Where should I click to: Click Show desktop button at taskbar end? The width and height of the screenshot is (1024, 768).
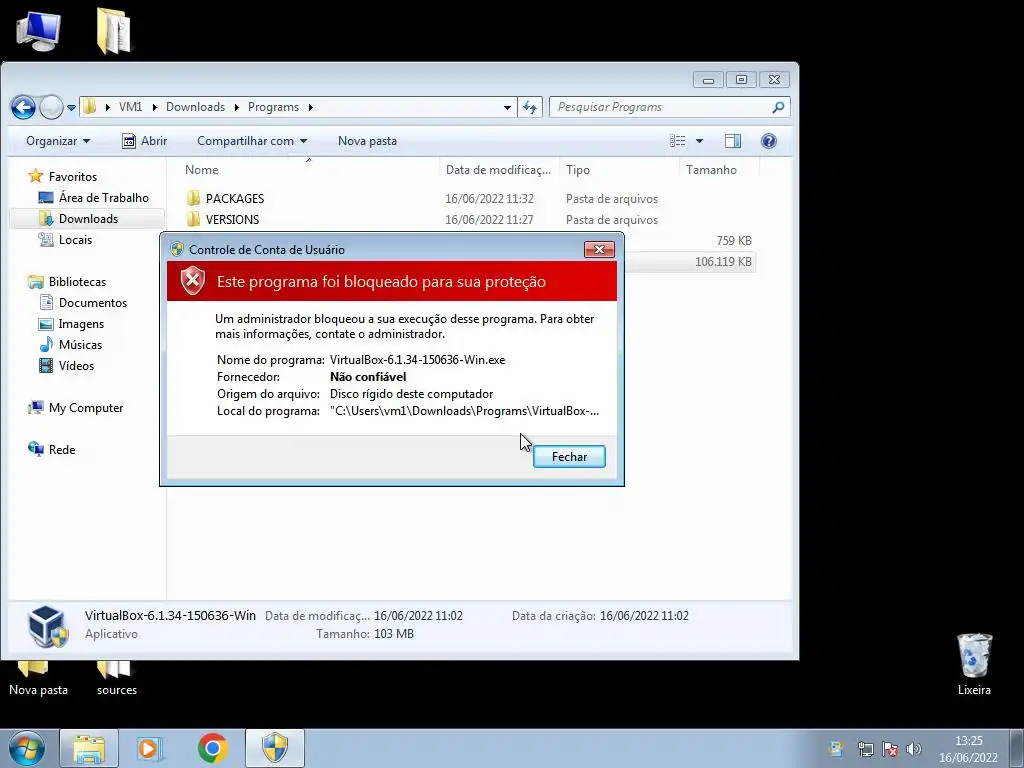[1017, 748]
